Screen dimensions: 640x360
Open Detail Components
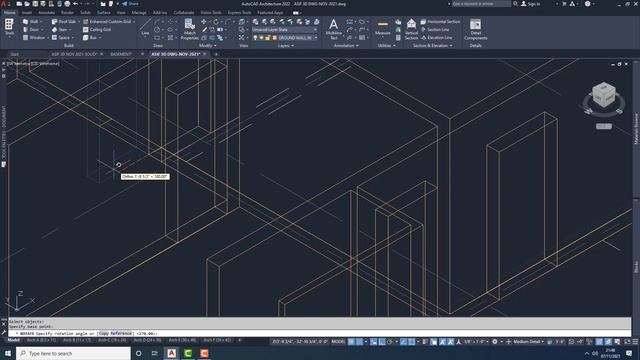click(476, 29)
